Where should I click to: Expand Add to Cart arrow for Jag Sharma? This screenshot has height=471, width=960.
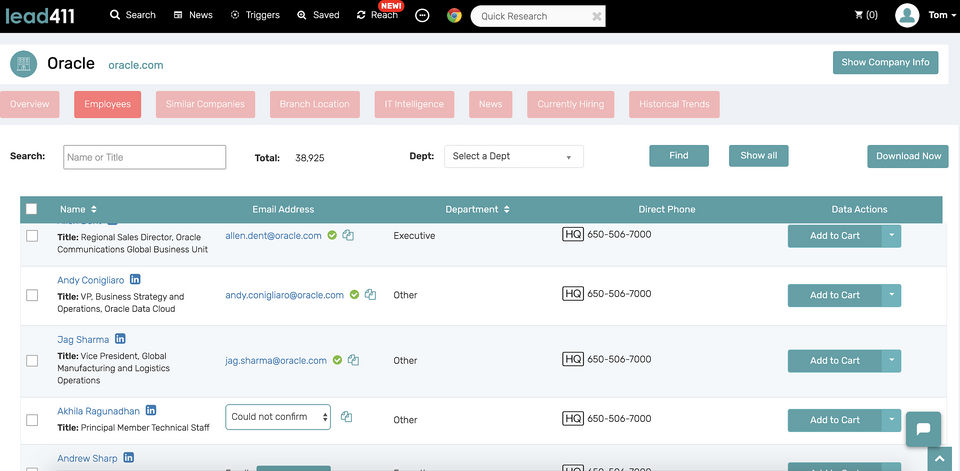click(891, 361)
